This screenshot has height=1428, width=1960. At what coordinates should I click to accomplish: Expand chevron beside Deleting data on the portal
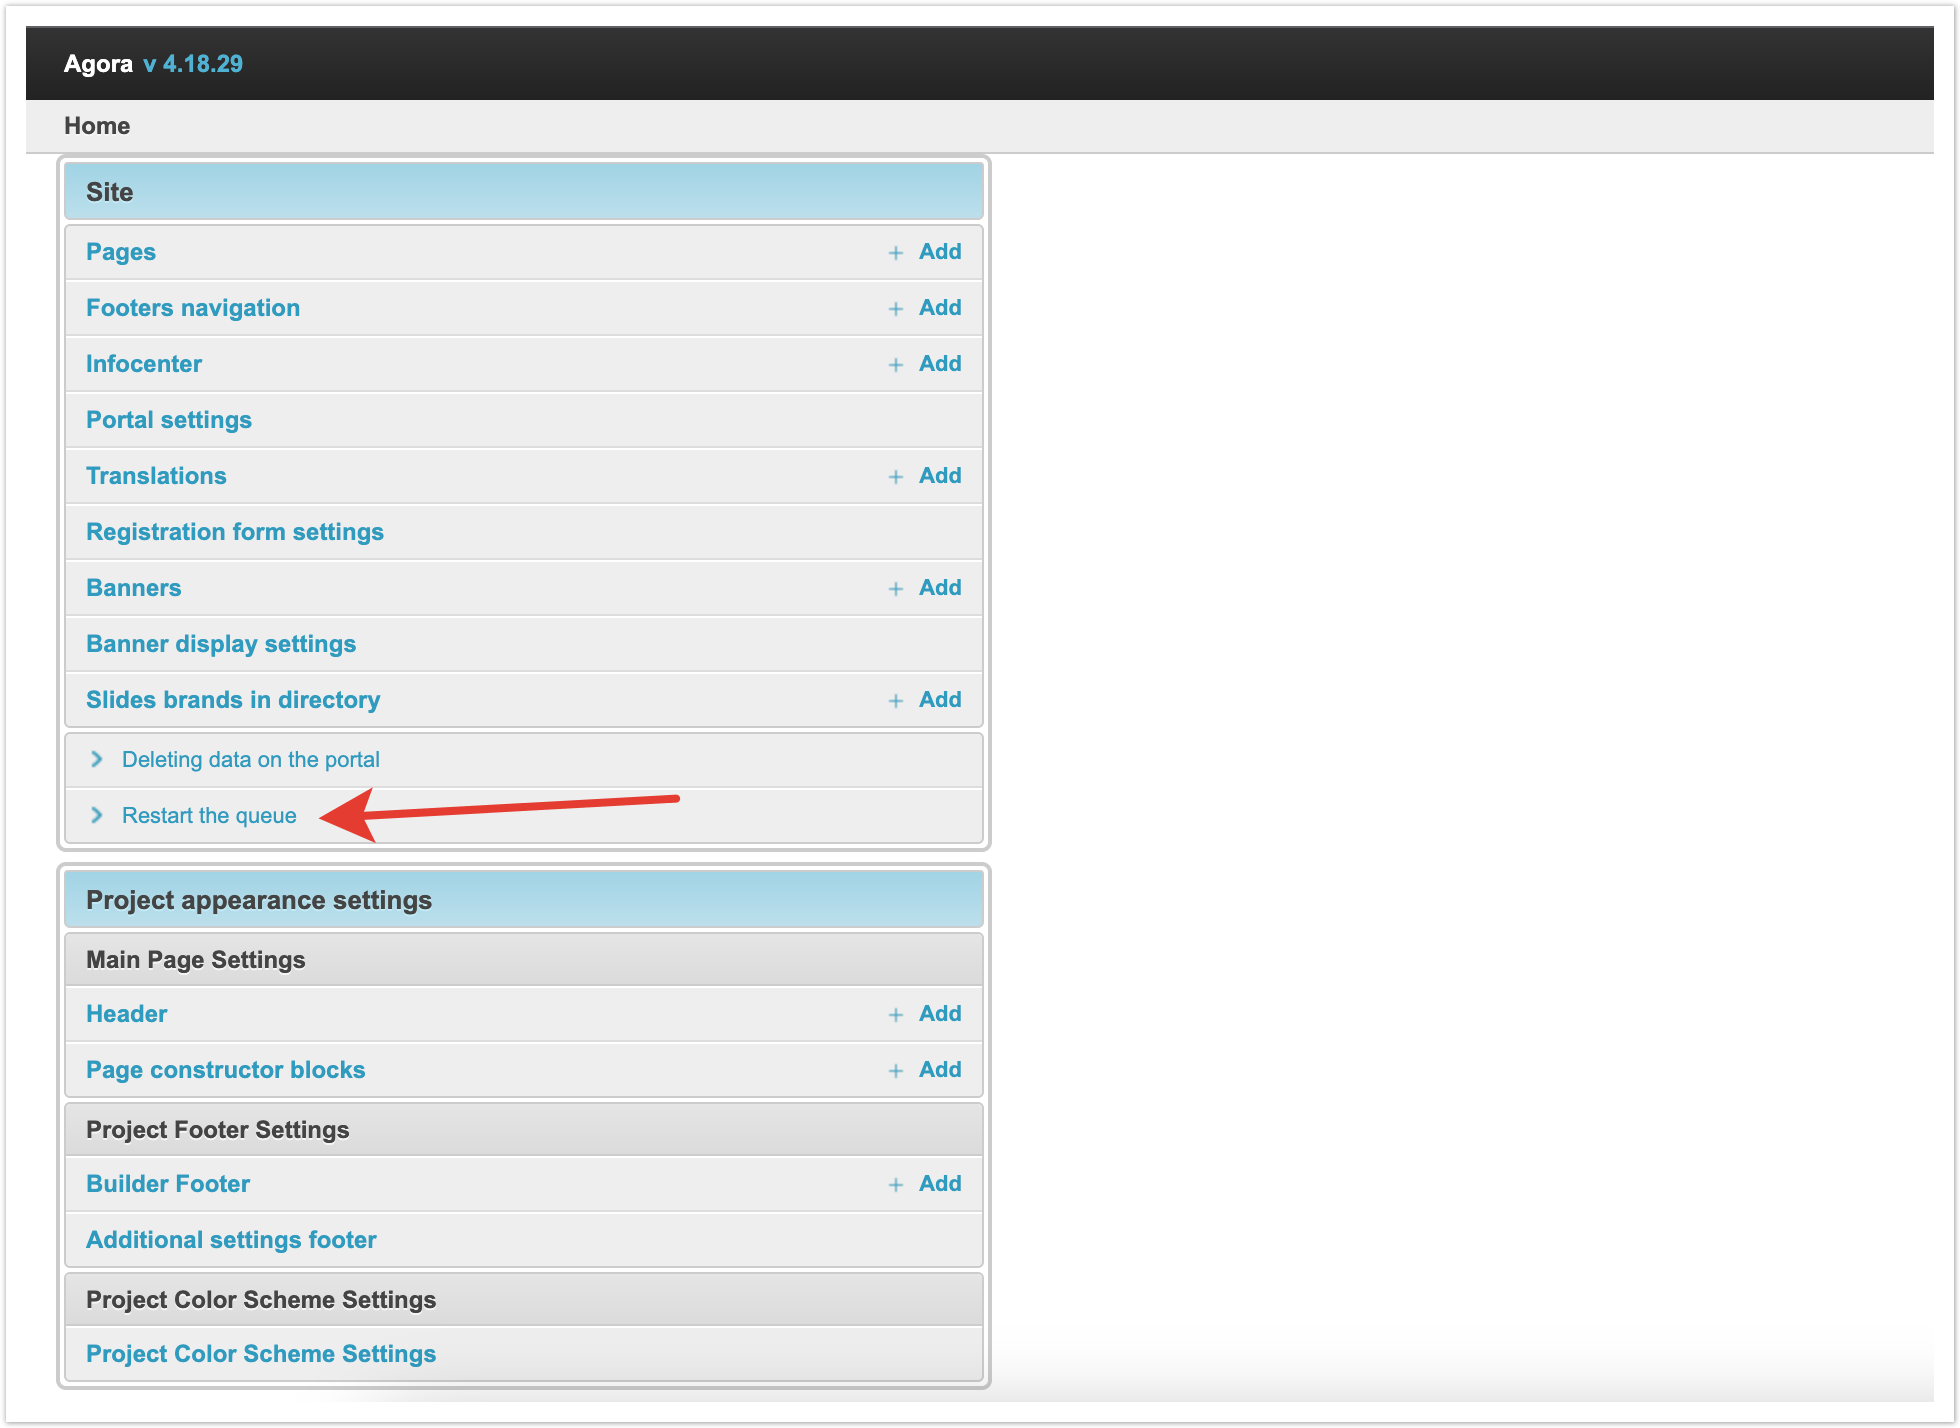point(97,759)
